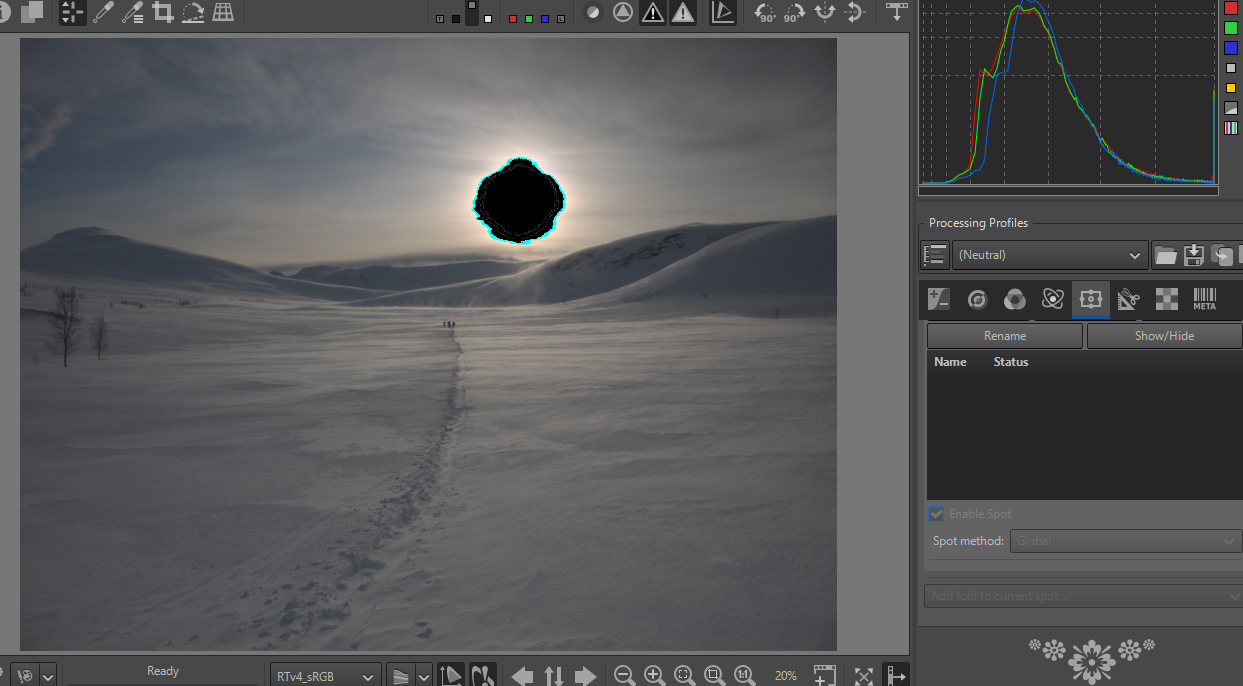
Task: Save the current processing profile
Action: pos(1193,255)
